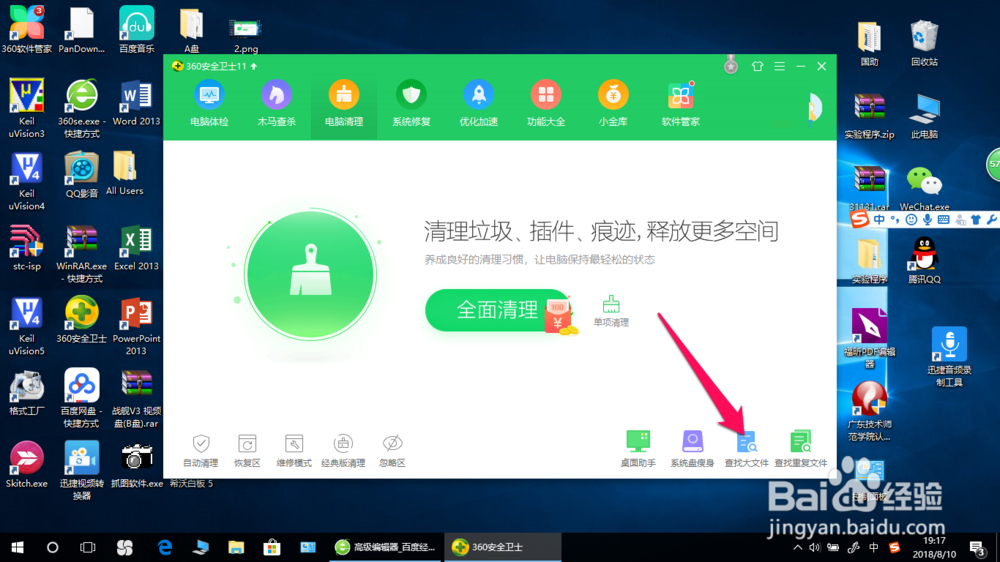This screenshot has width=1000, height=562.
Task: Open Microsoft Edge from taskbar
Action: coord(165,547)
